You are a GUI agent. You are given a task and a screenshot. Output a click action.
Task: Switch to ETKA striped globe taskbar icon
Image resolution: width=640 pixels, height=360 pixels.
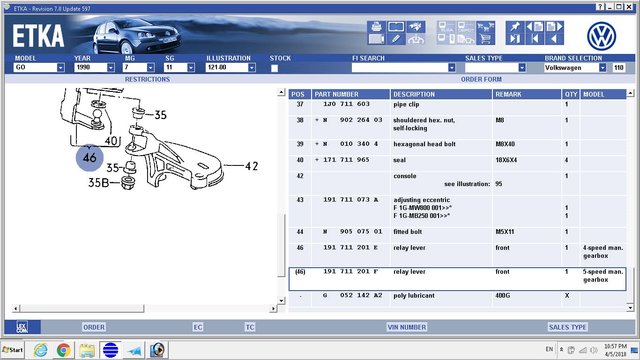click(110, 350)
